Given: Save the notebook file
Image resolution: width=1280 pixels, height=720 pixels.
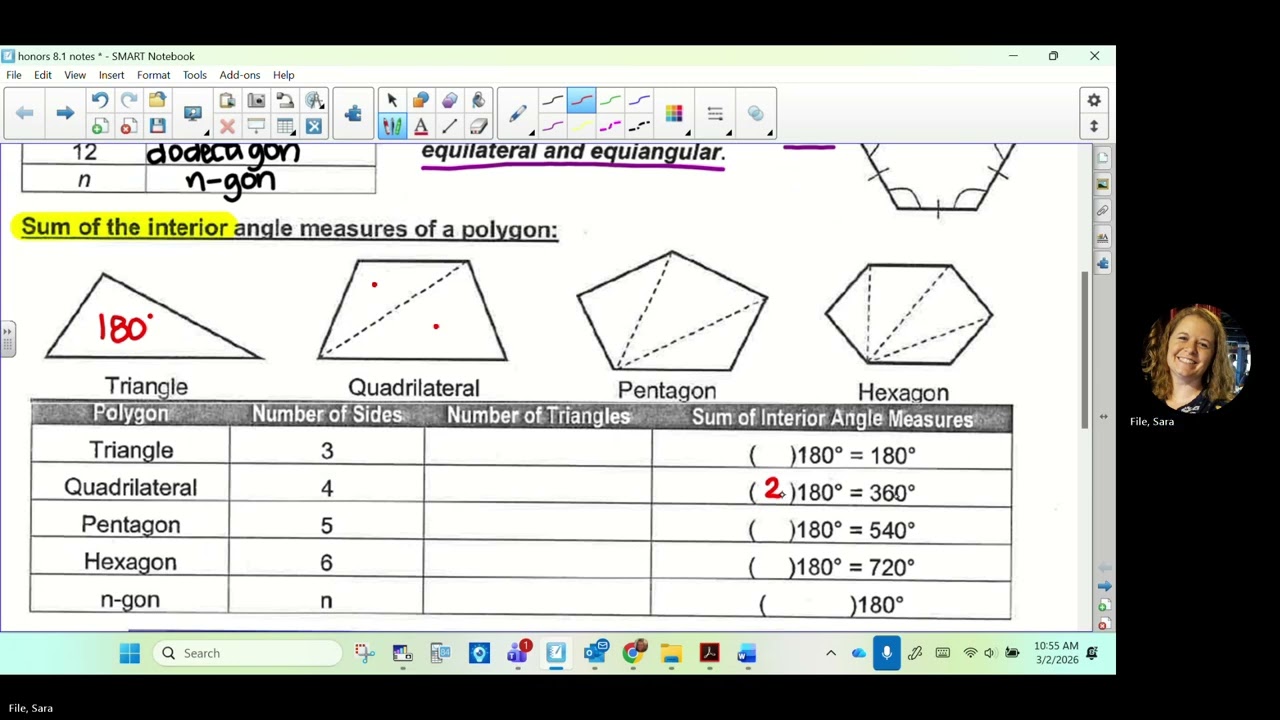Looking at the screenshot, I should coord(157,126).
